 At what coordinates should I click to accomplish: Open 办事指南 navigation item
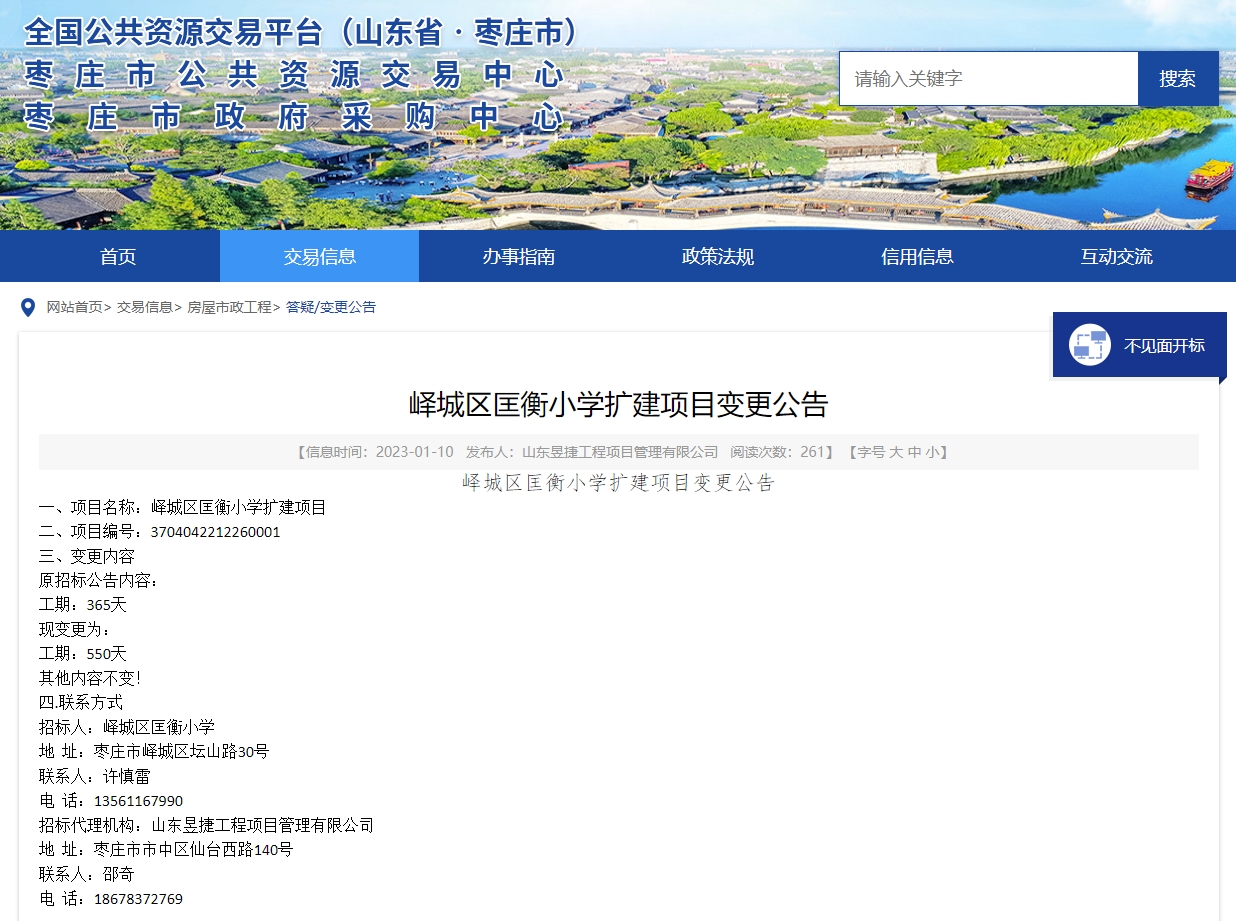(x=518, y=256)
